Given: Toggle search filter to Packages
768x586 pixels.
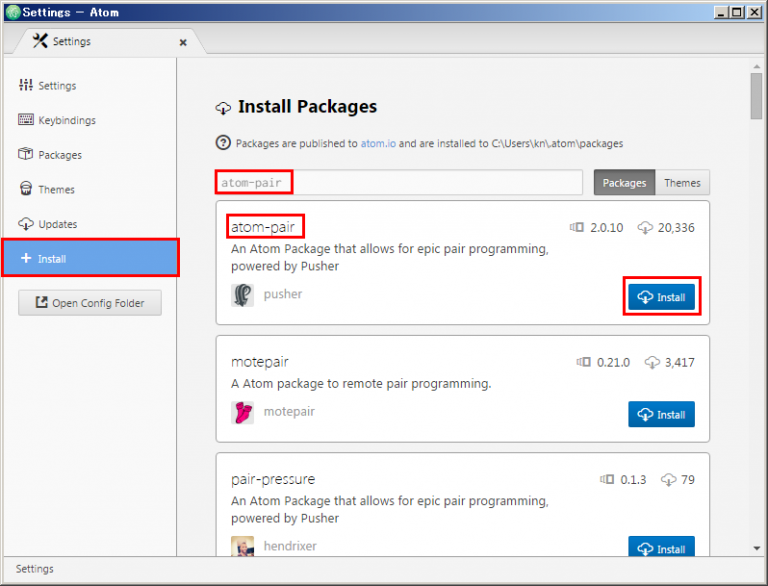Looking at the screenshot, I should [624, 183].
